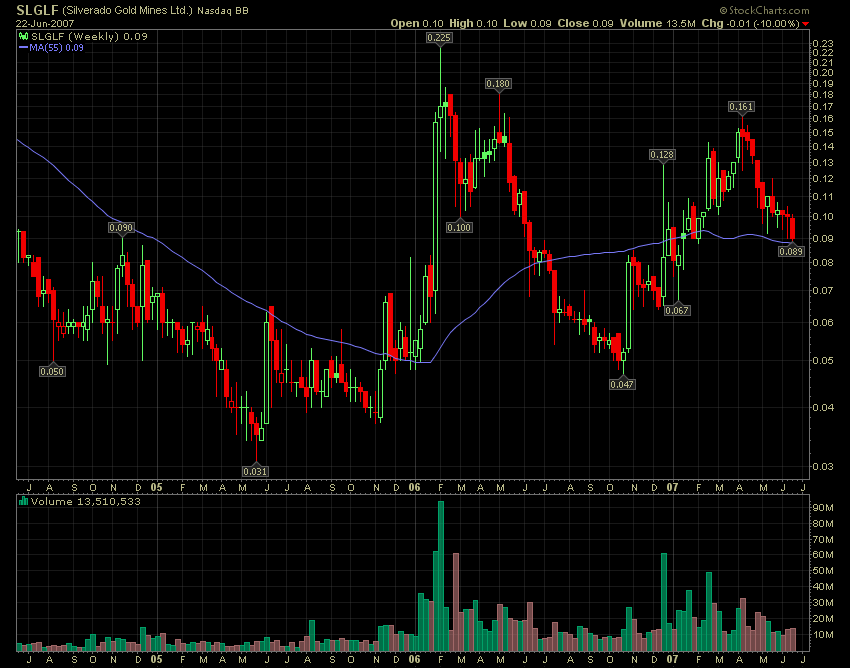Click the 06 year label on the price axis
This screenshot has height=668, width=850.
tap(414, 487)
